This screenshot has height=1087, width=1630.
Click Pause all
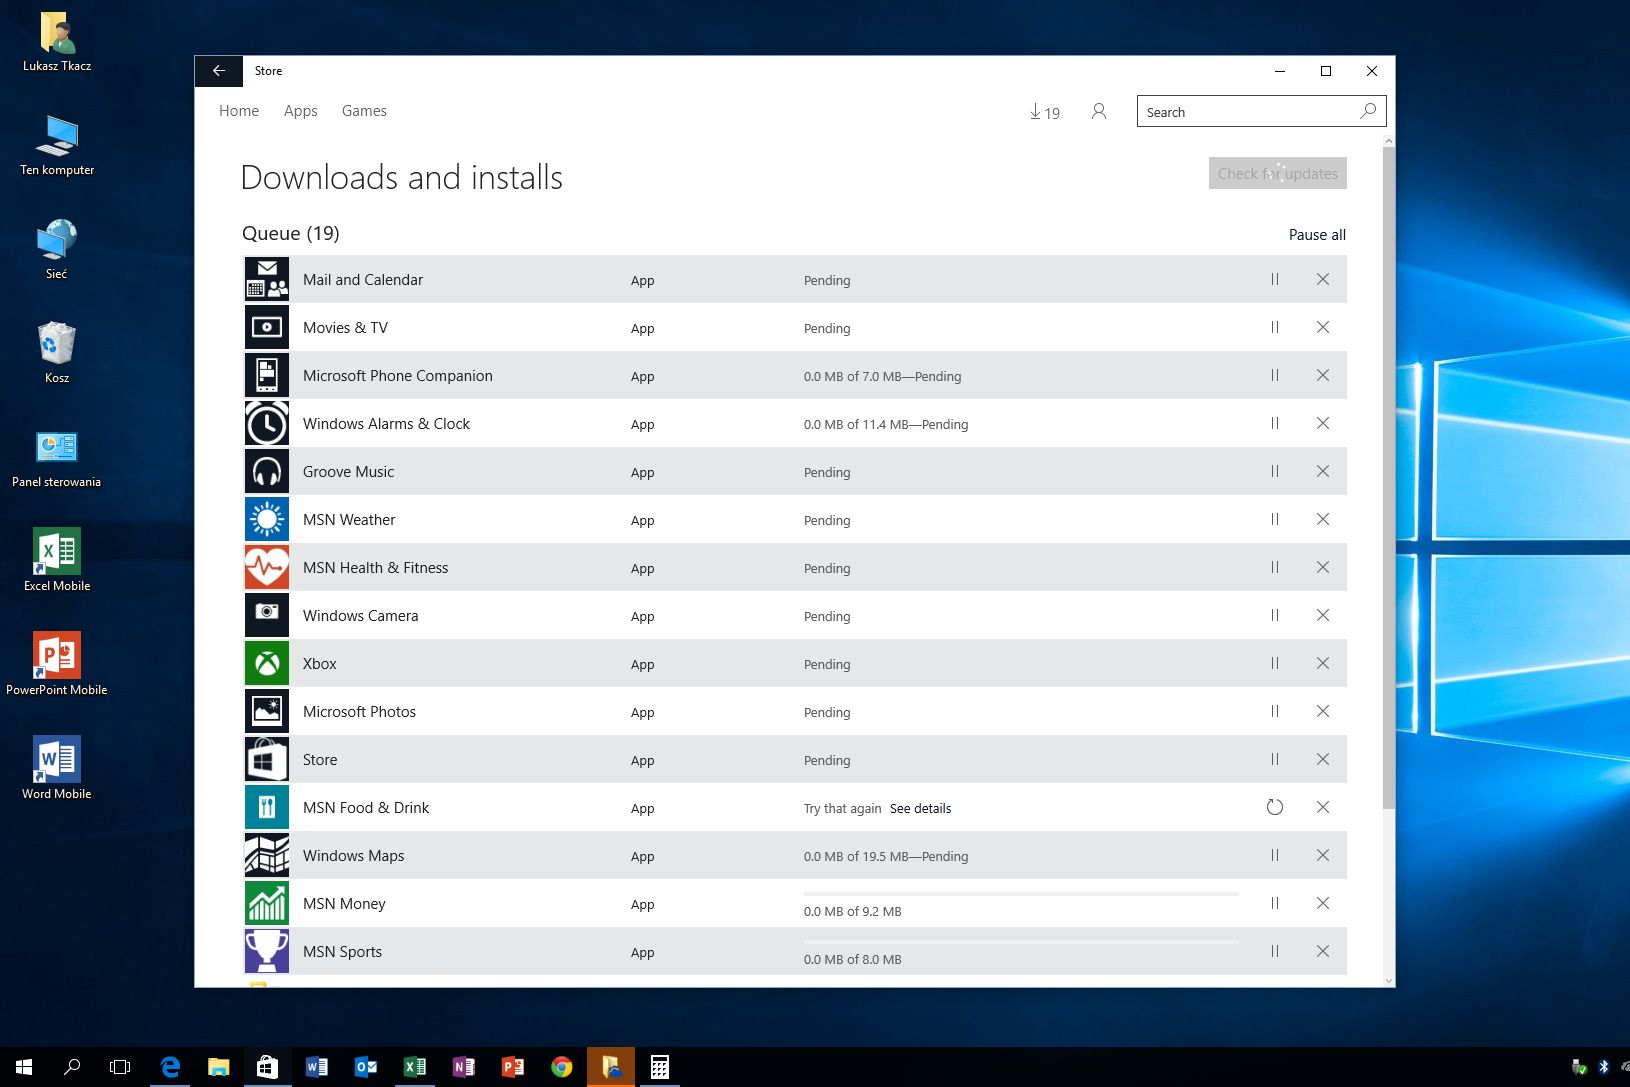(1316, 235)
